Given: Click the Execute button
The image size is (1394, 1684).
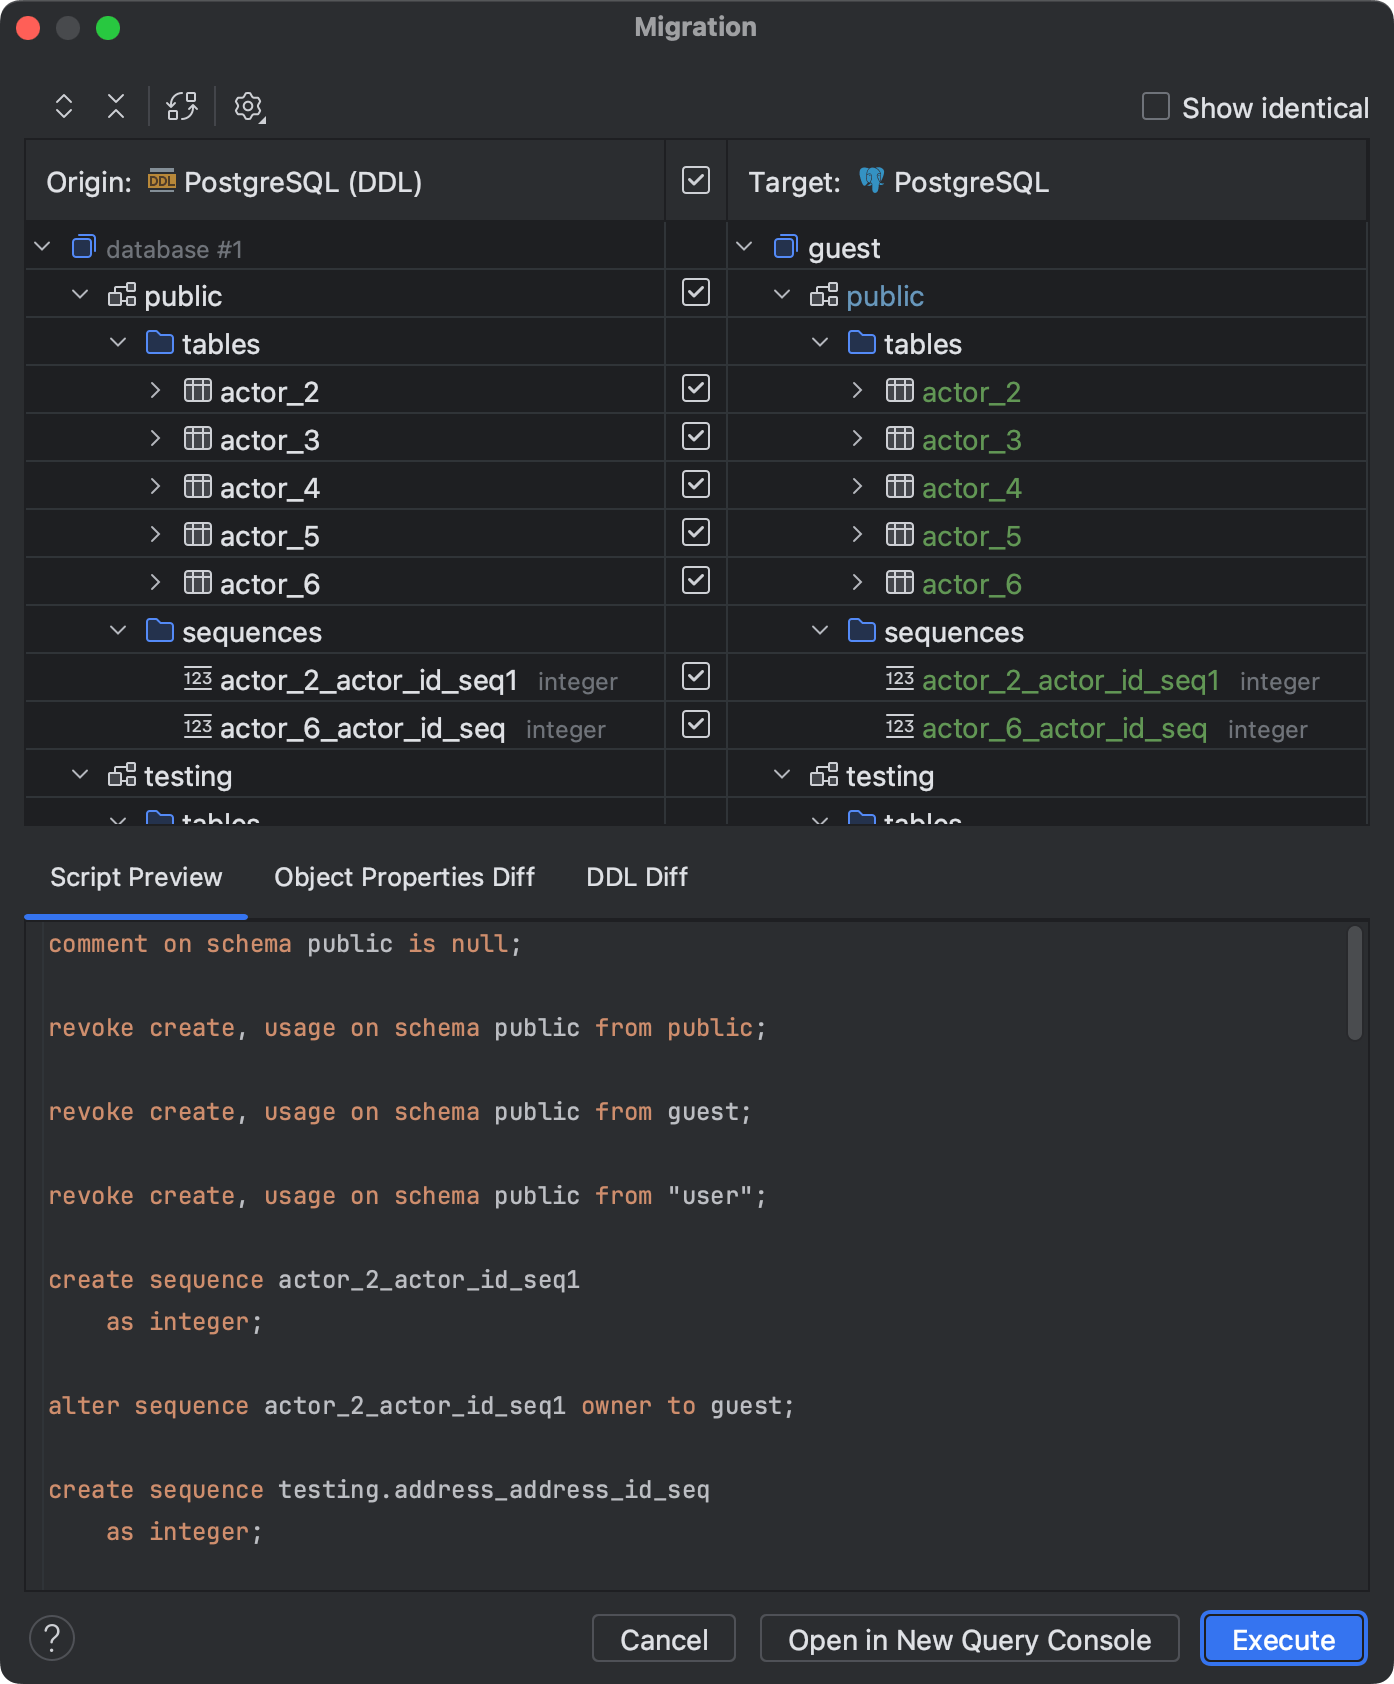Looking at the screenshot, I should click(1283, 1639).
